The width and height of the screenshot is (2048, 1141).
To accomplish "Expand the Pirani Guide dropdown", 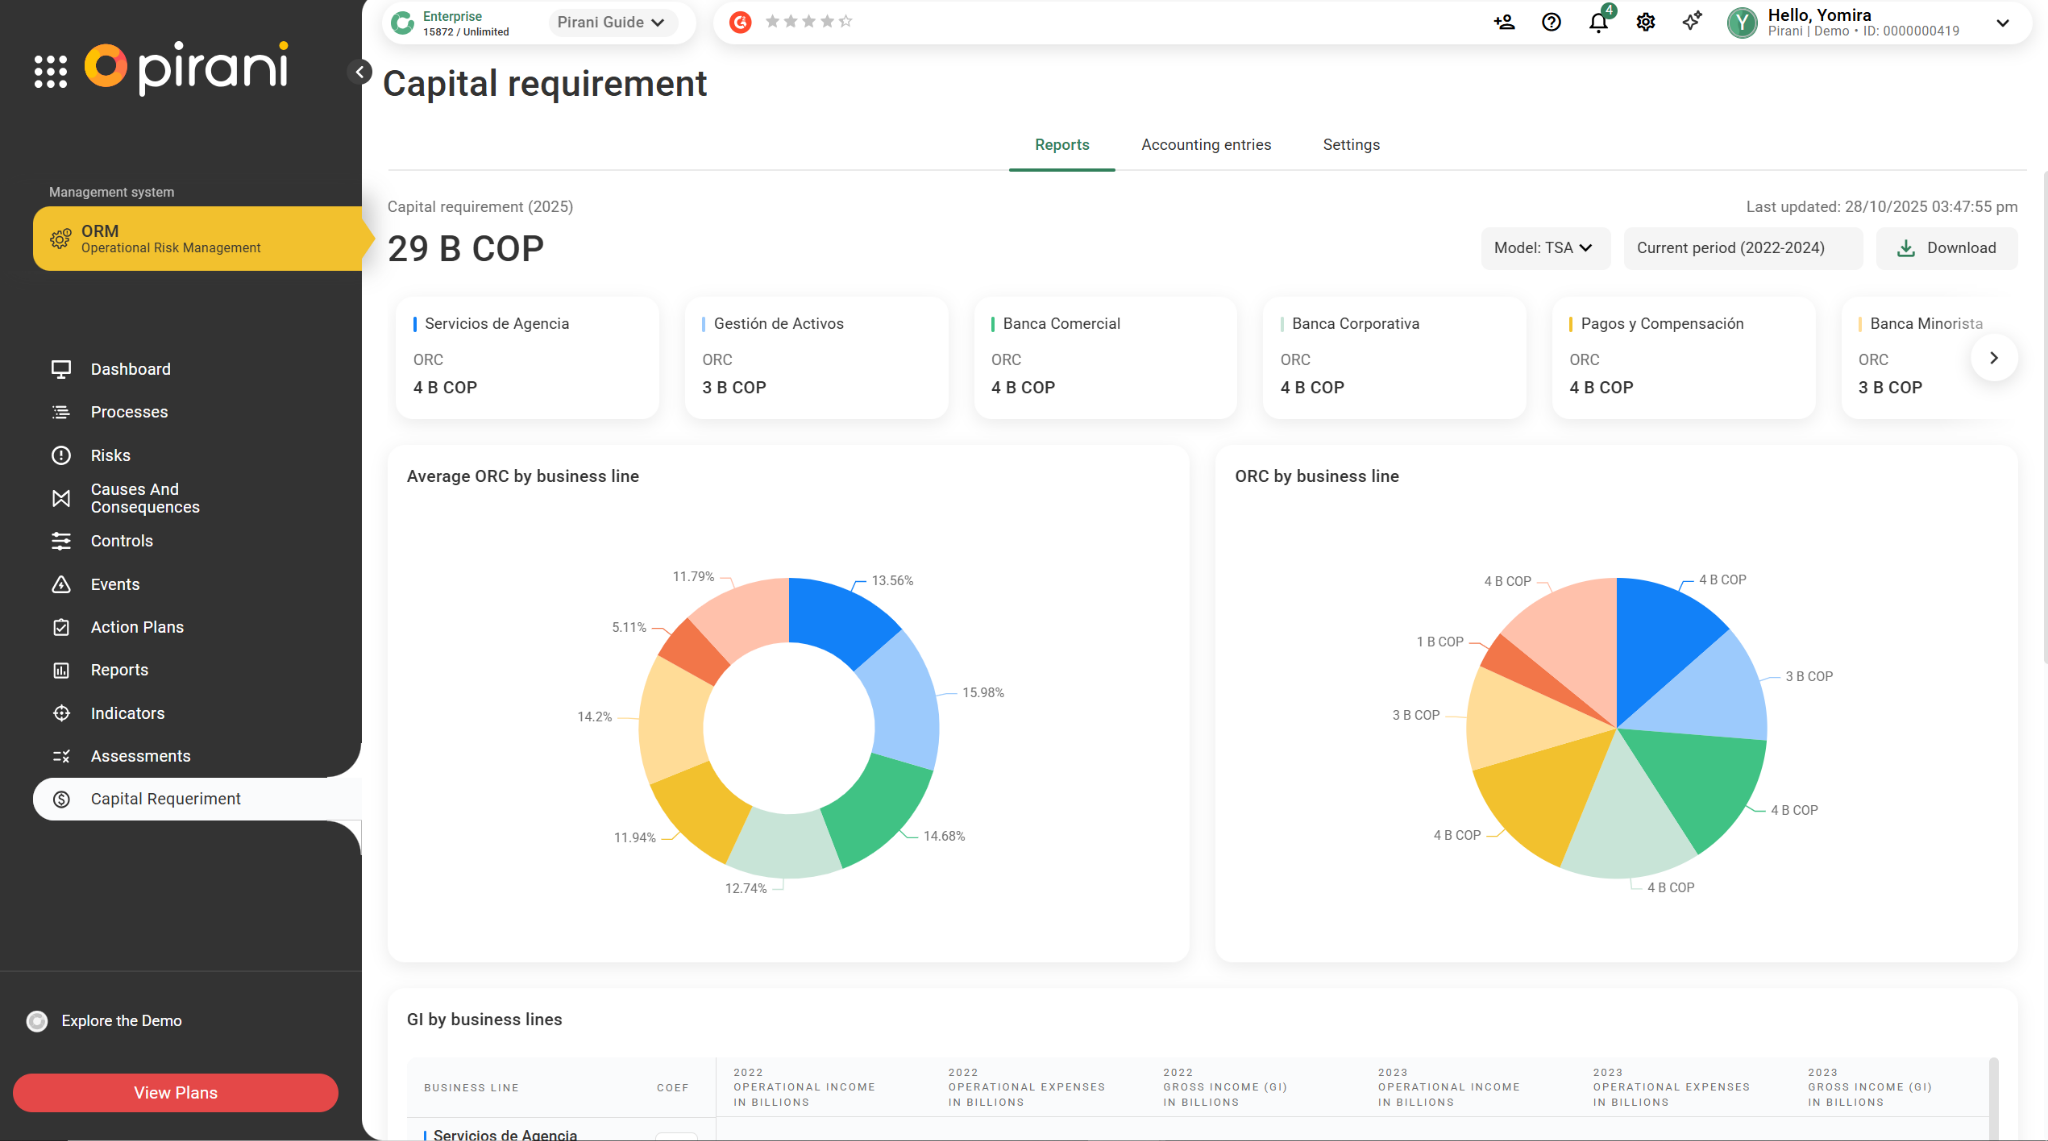I will click(611, 22).
